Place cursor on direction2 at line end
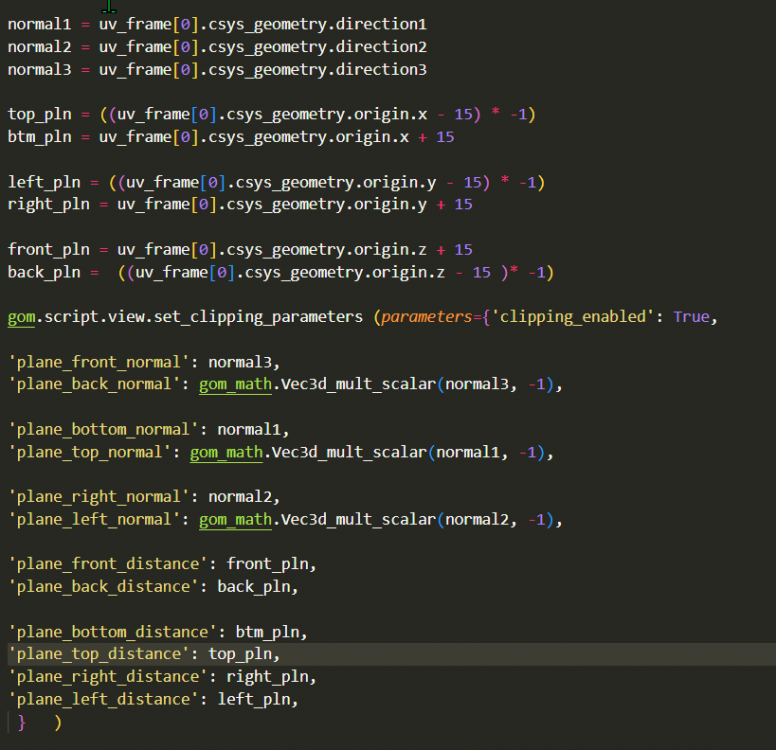 click(x=385, y=46)
